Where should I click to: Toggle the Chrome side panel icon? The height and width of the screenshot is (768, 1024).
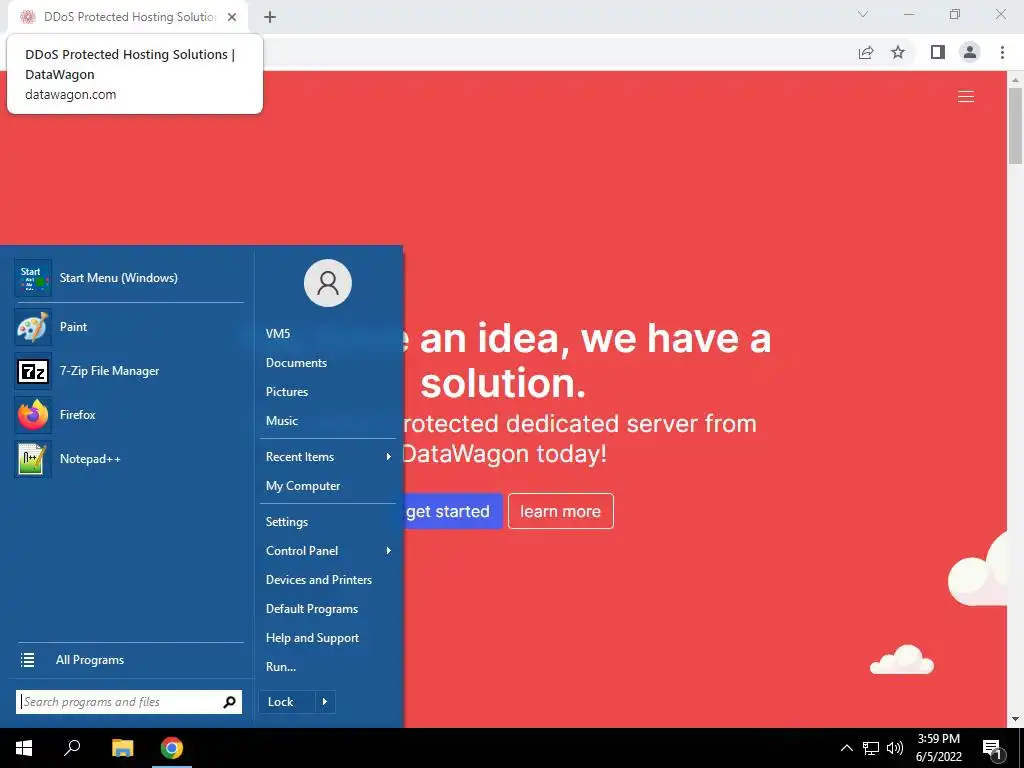tap(938, 52)
